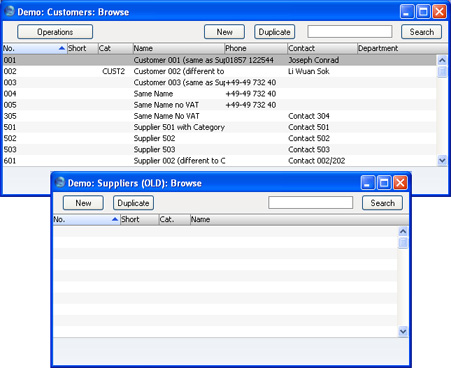Click Contact 502 cell
Image resolution: width=451 pixels, height=368 pixels.
[309, 138]
